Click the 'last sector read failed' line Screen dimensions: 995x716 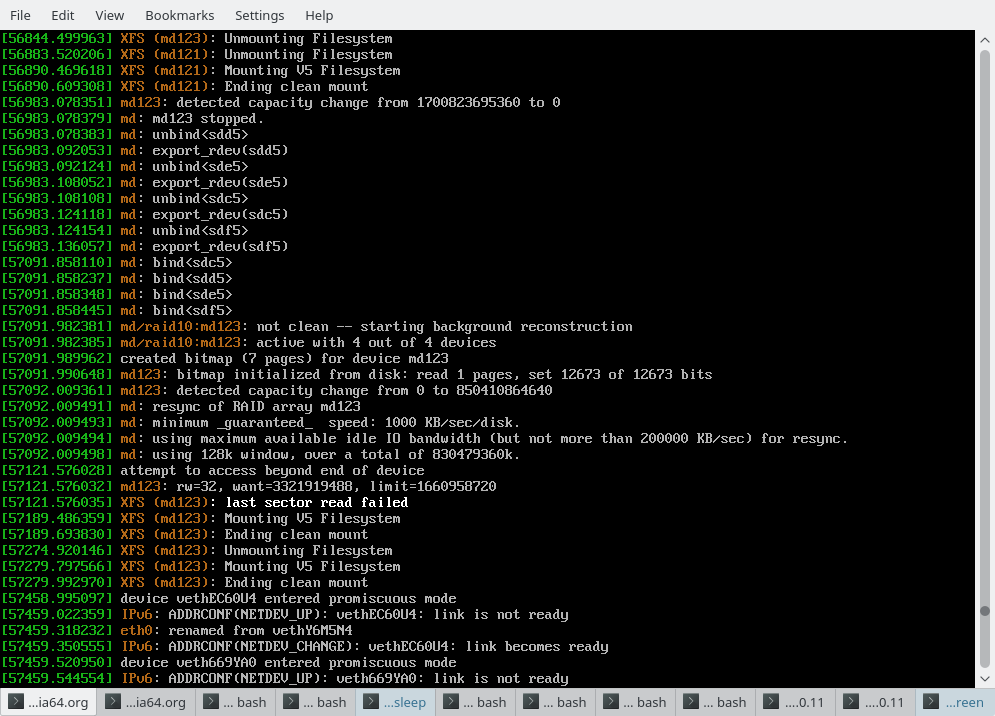pyautogui.click(x=204, y=503)
